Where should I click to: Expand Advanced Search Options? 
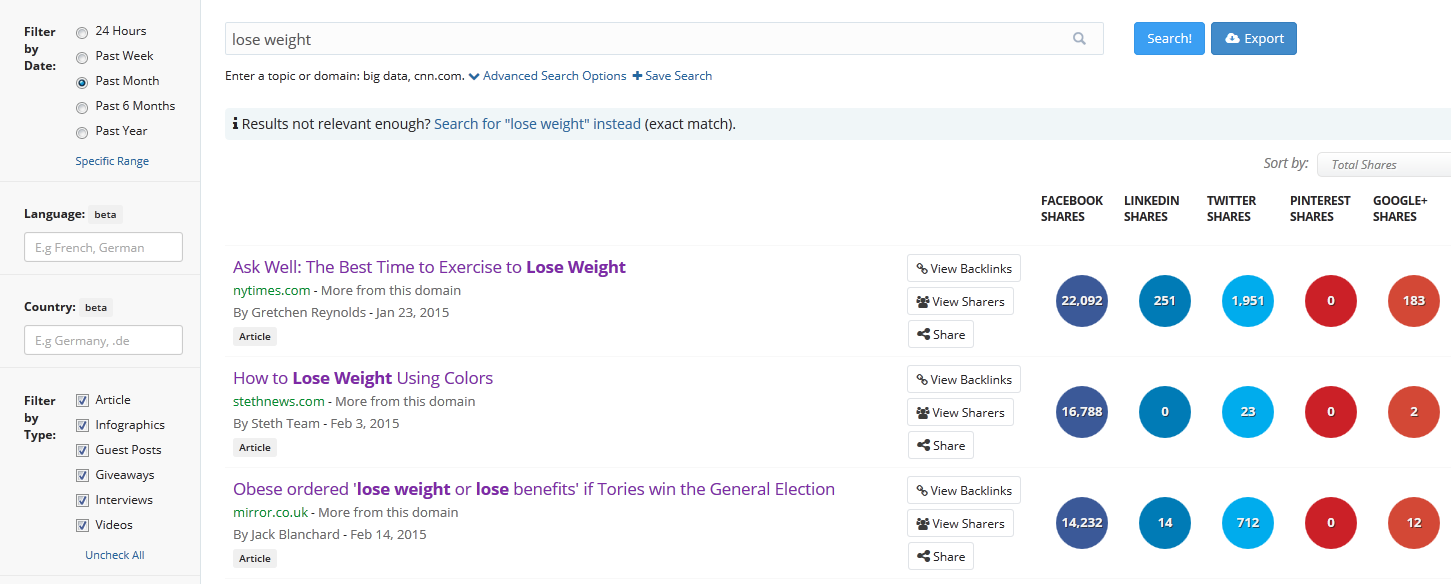click(547, 76)
